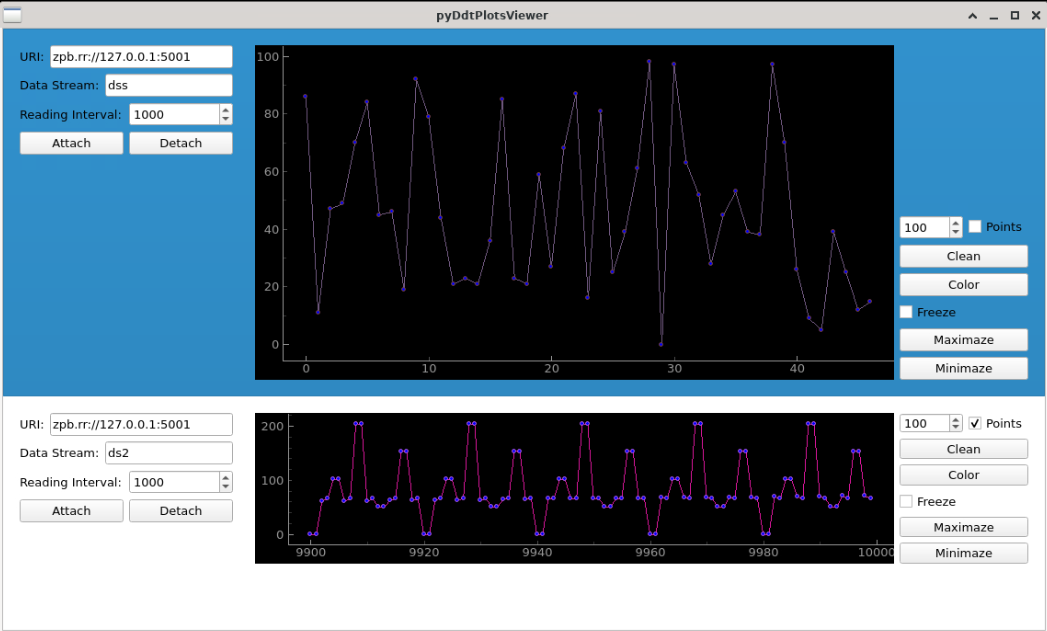Viewport: 1047px width, 631px height.
Task: Focus URI field in top panel
Action: [x=142, y=57]
